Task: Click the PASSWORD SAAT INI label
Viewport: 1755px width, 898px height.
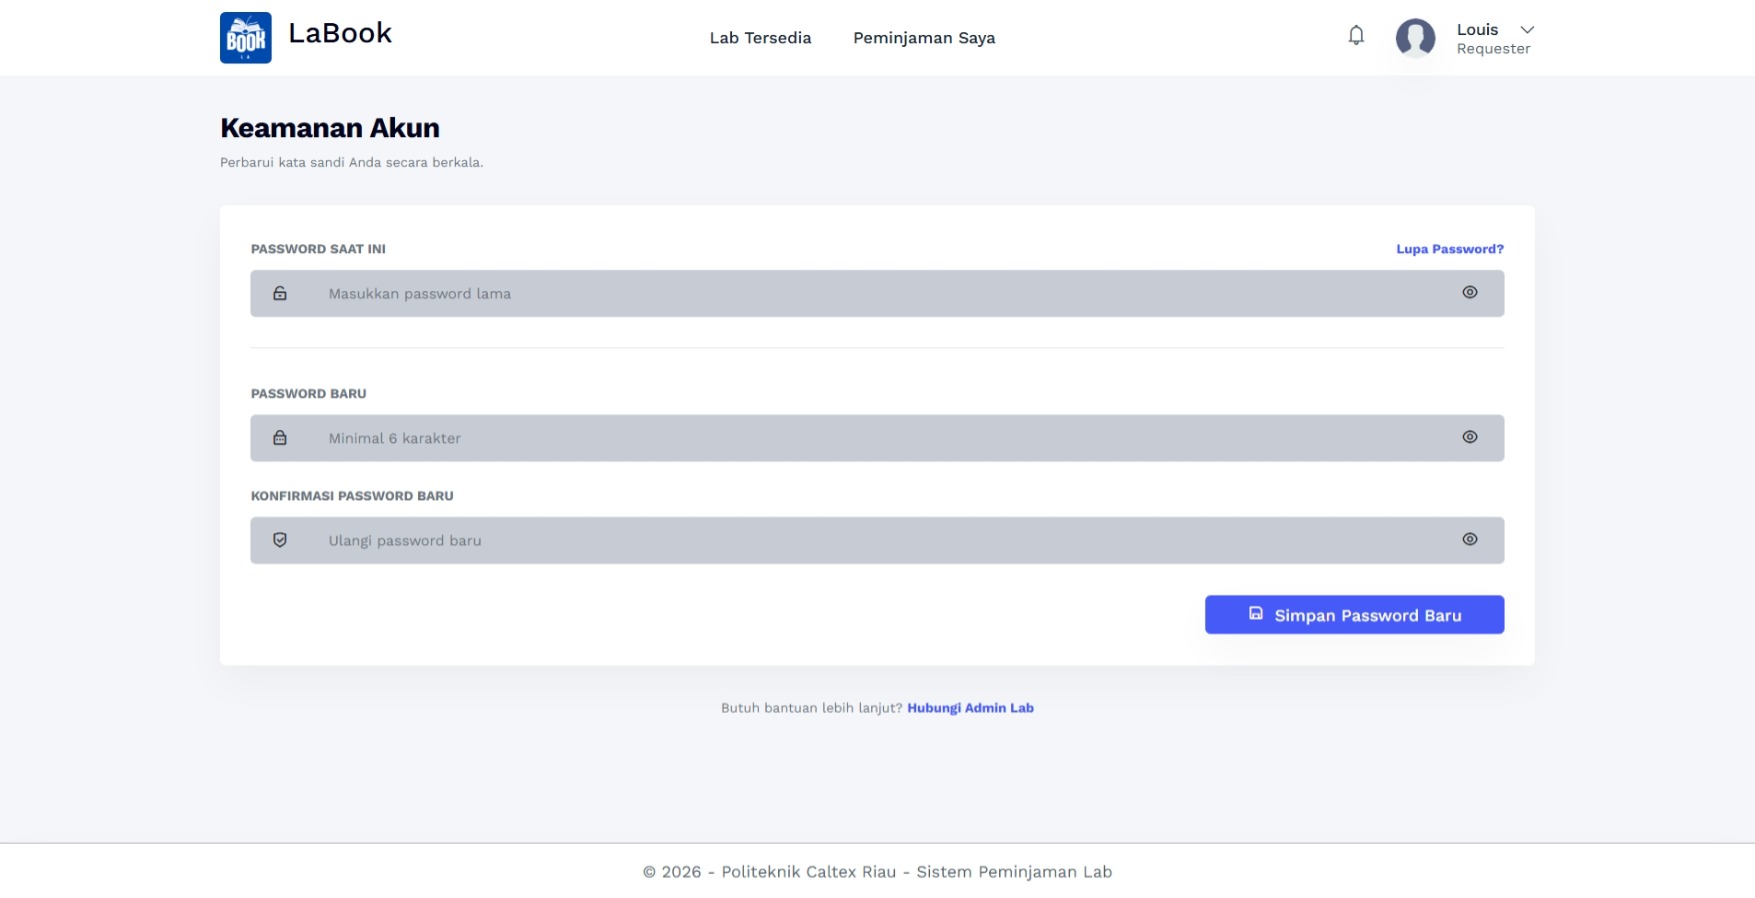Action: pyautogui.click(x=318, y=249)
